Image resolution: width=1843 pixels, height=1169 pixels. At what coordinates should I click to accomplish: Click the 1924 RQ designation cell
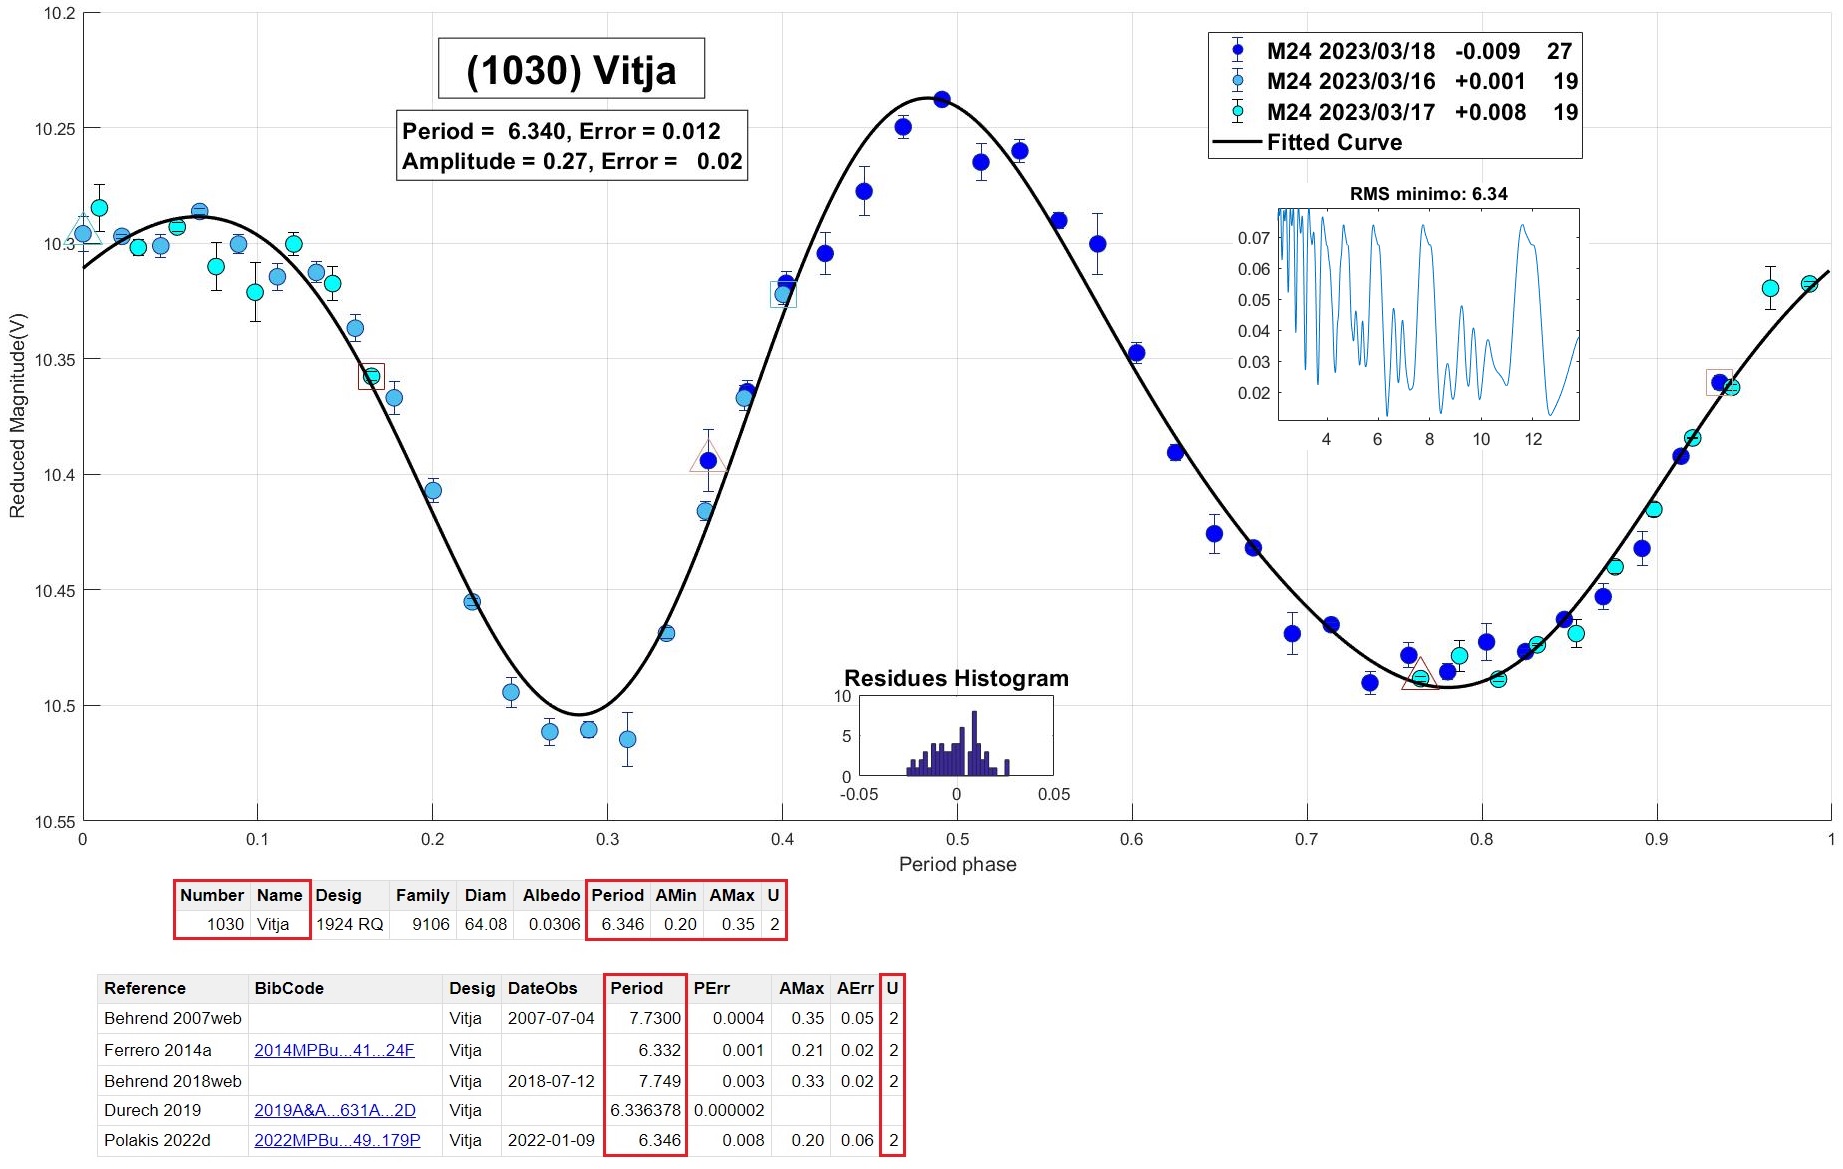tap(349, 924)
